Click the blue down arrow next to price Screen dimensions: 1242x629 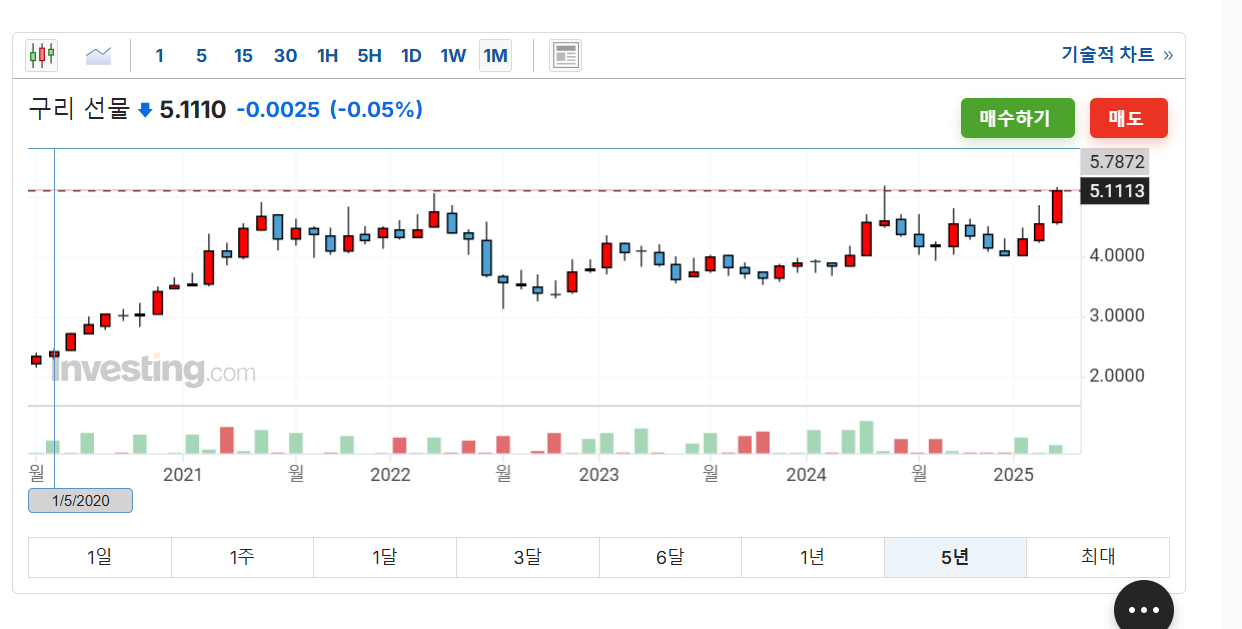(x=145, y=110)
